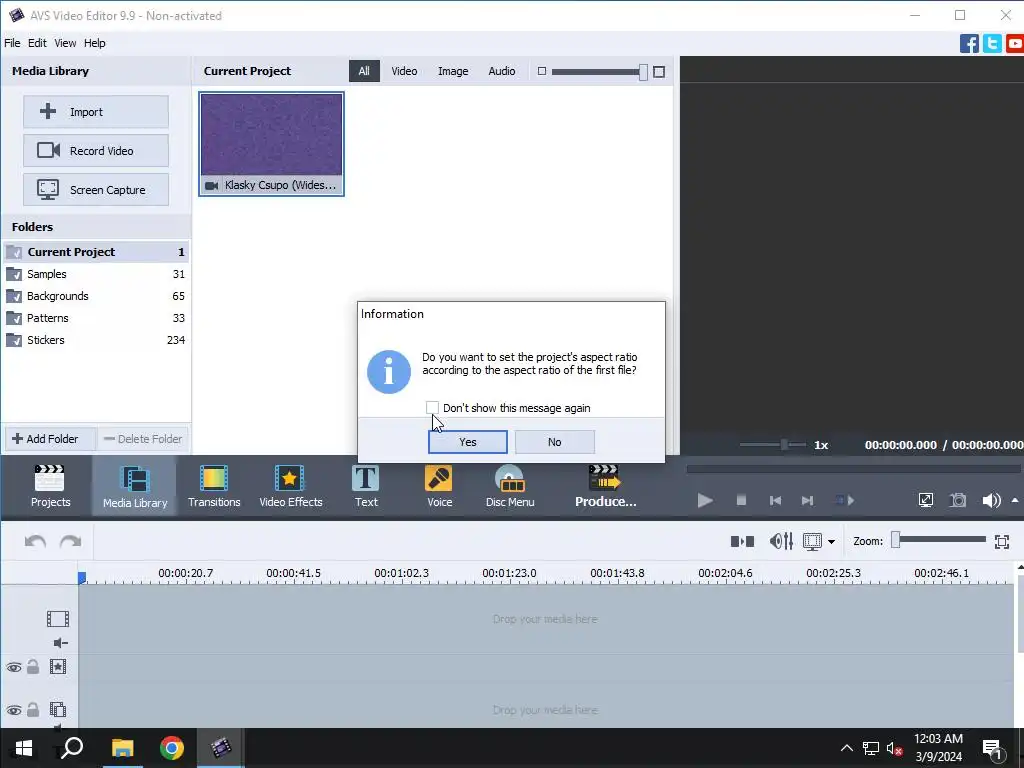Click the timeline playhead marker

[x=82, y=577]
